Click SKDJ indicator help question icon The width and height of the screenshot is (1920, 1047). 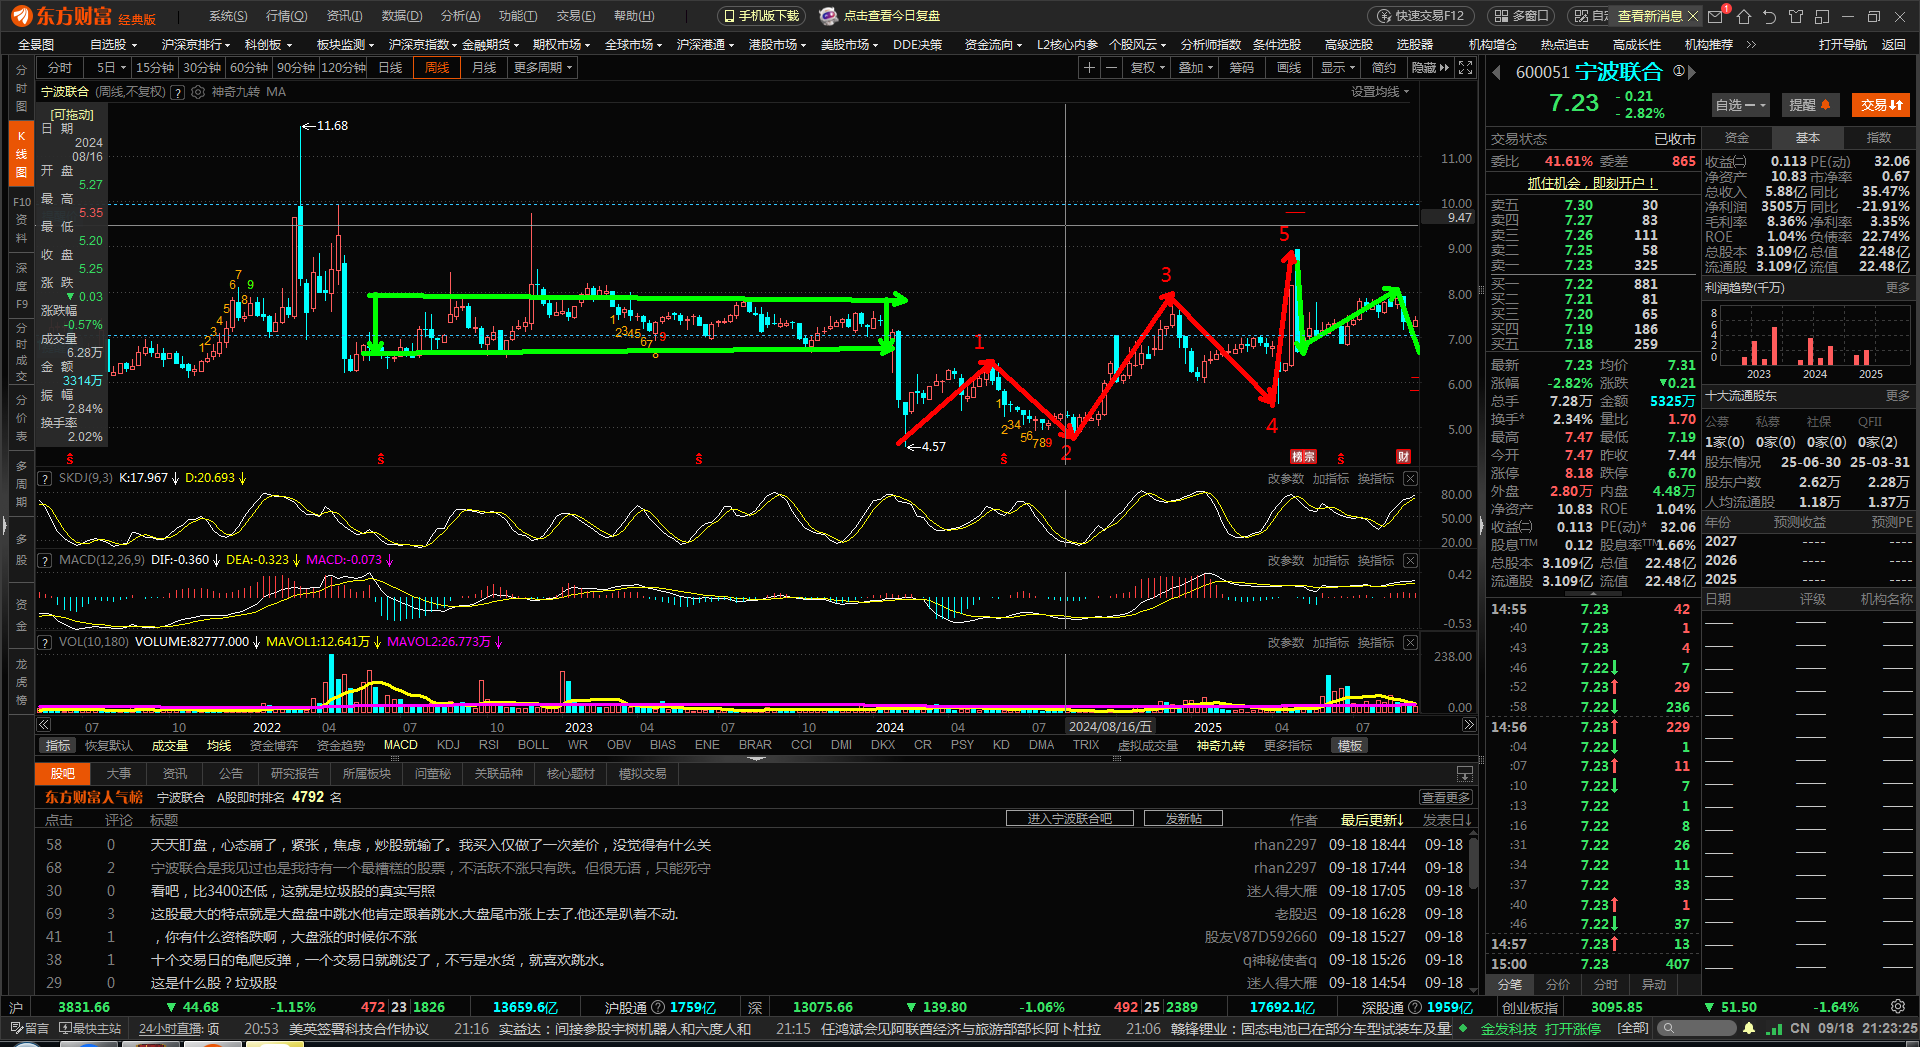click(45, 478)
